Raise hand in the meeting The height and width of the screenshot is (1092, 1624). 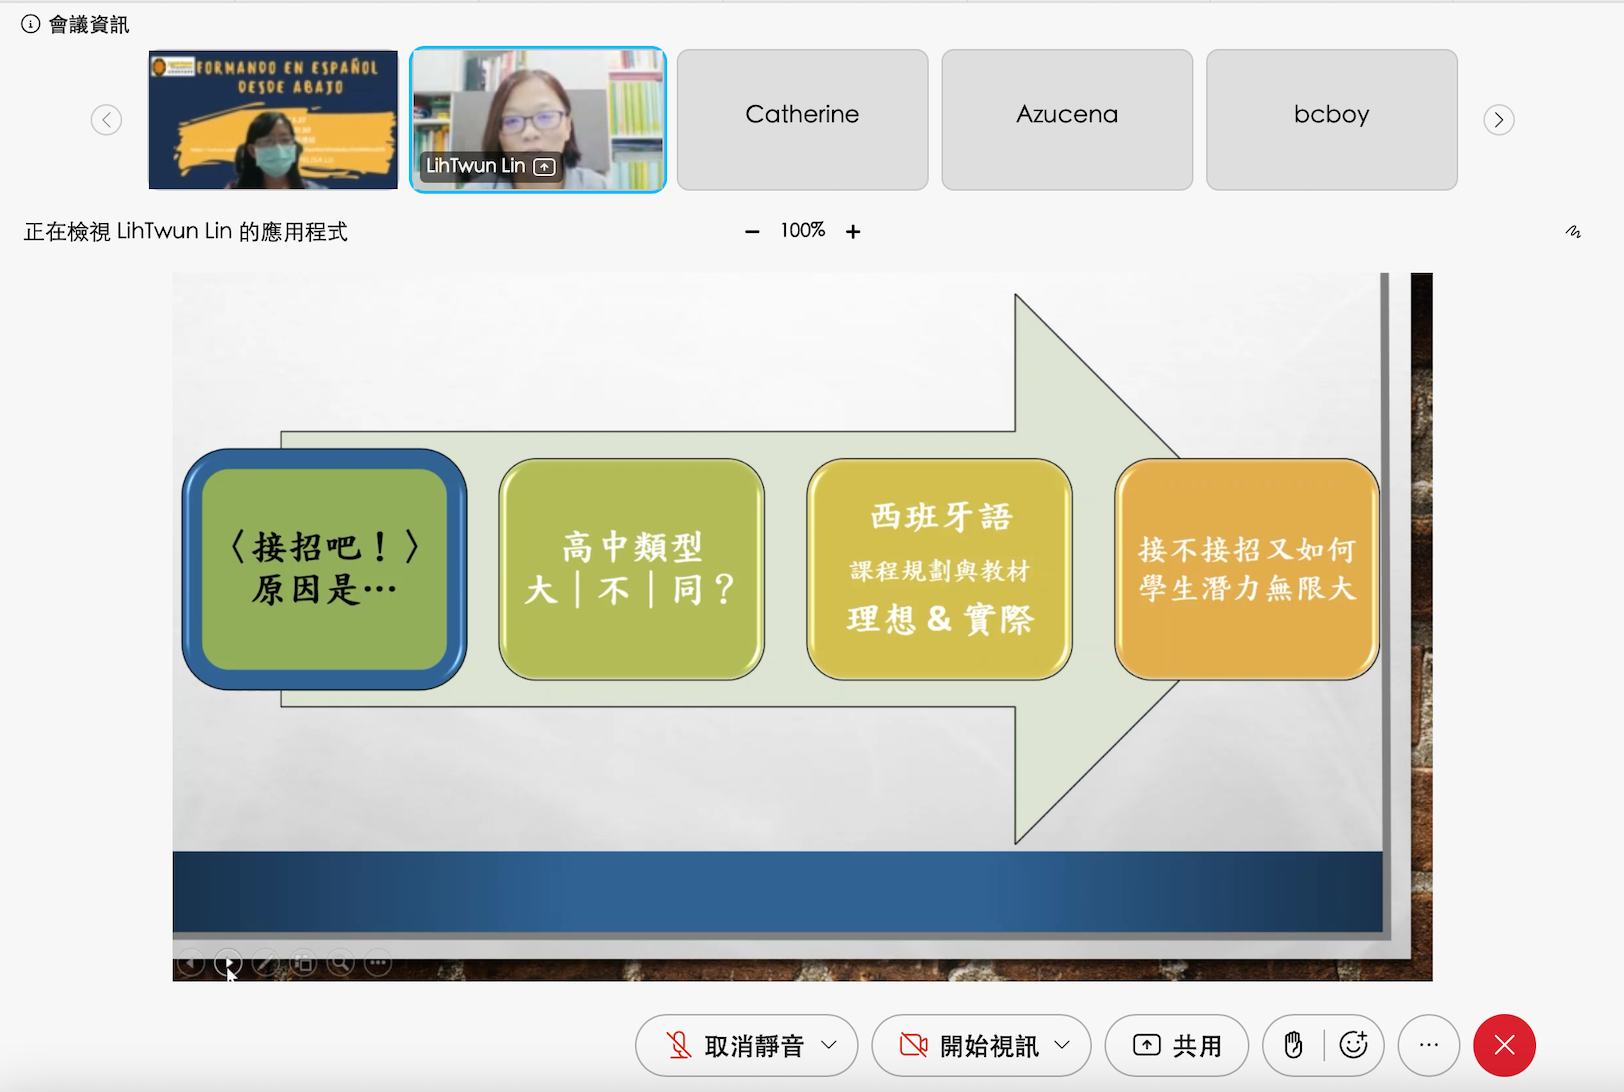(x=1293, y=1045)
